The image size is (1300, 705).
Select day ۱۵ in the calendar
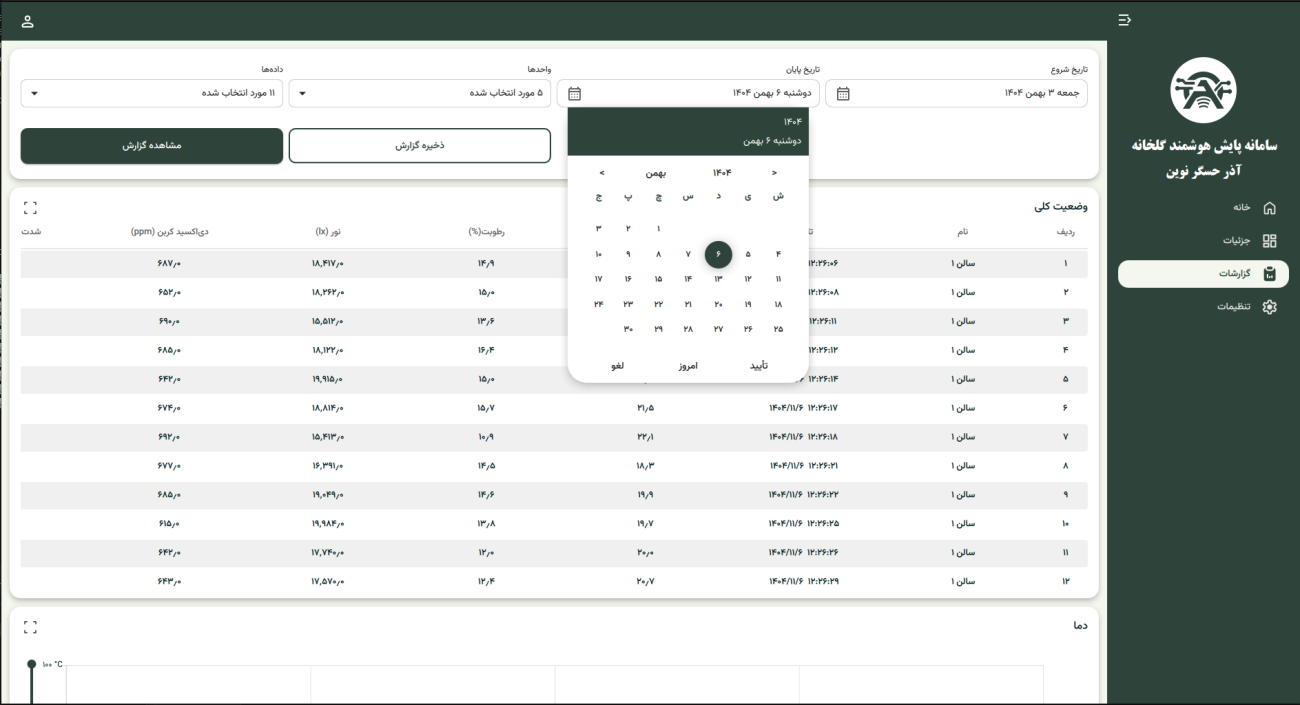tap(658, 279)
